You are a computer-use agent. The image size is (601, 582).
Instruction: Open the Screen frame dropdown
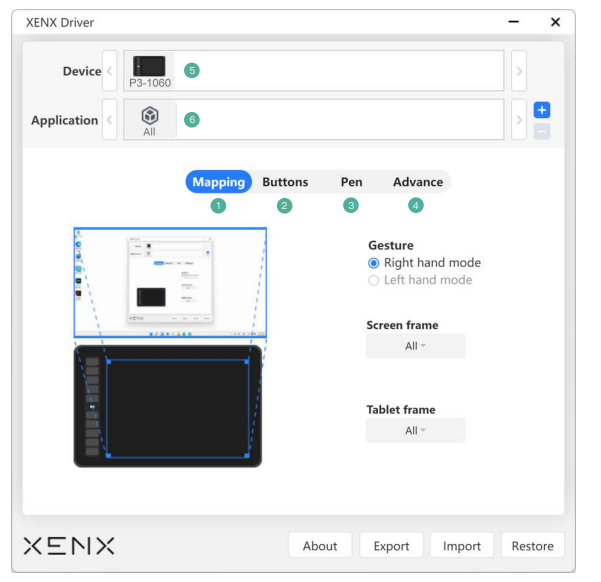(x=415, y=346)
